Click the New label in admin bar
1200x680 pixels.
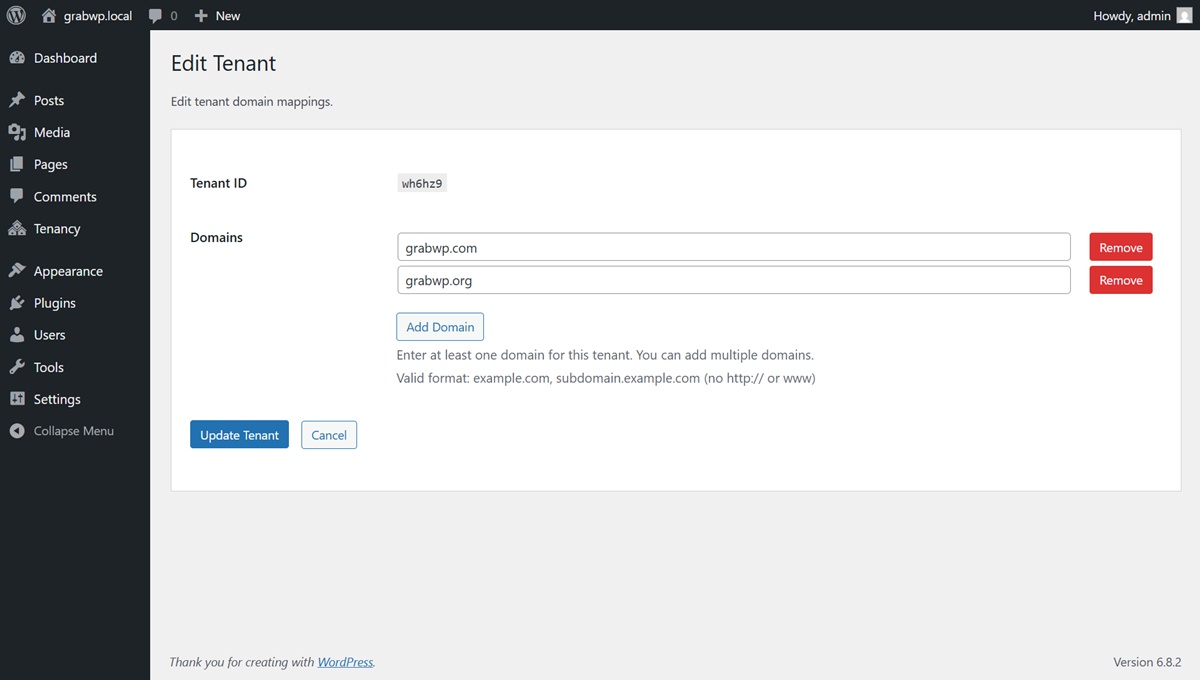[x=228, y=16]
